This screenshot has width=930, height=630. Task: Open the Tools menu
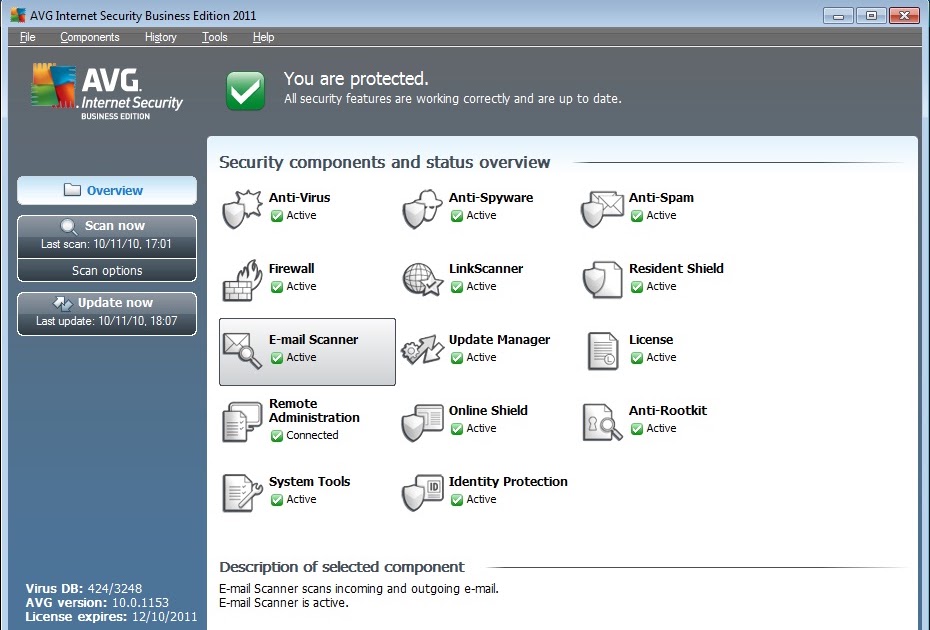click(215, 37)
